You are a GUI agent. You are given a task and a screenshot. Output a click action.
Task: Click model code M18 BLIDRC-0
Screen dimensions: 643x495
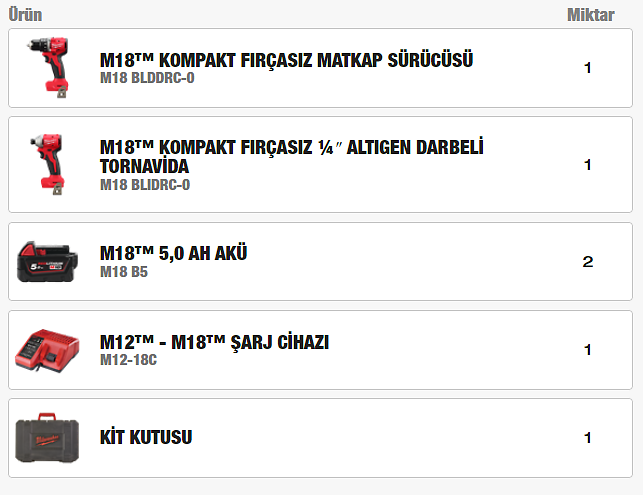pos(145,184)
